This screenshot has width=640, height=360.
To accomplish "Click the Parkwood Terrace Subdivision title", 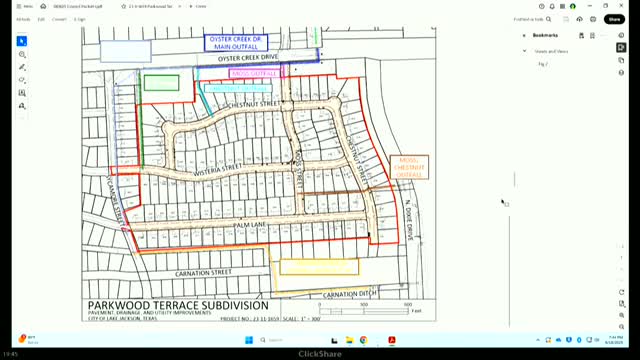I will [x=178, y=306].
